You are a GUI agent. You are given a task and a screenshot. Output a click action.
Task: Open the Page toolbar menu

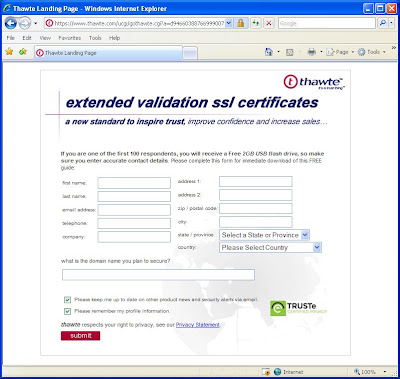point(340,52)
